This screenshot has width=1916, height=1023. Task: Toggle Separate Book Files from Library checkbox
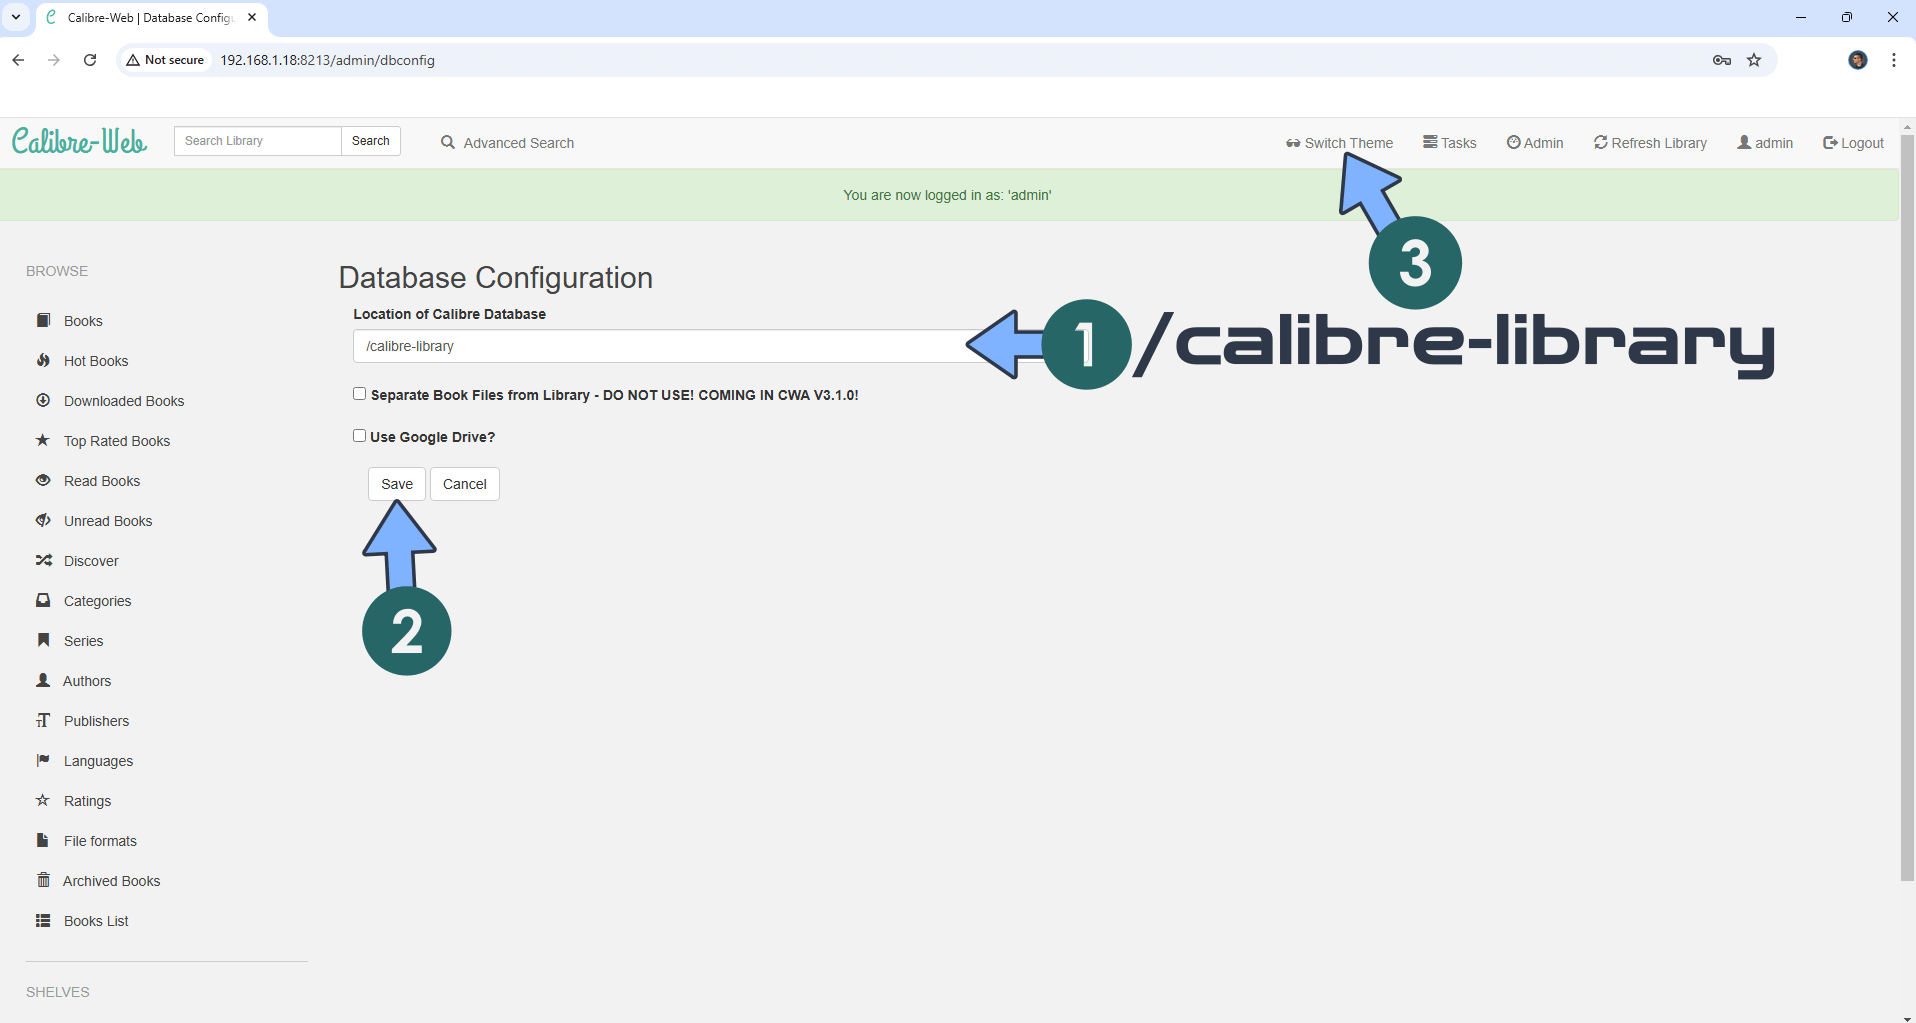click(x=359, y=394)
